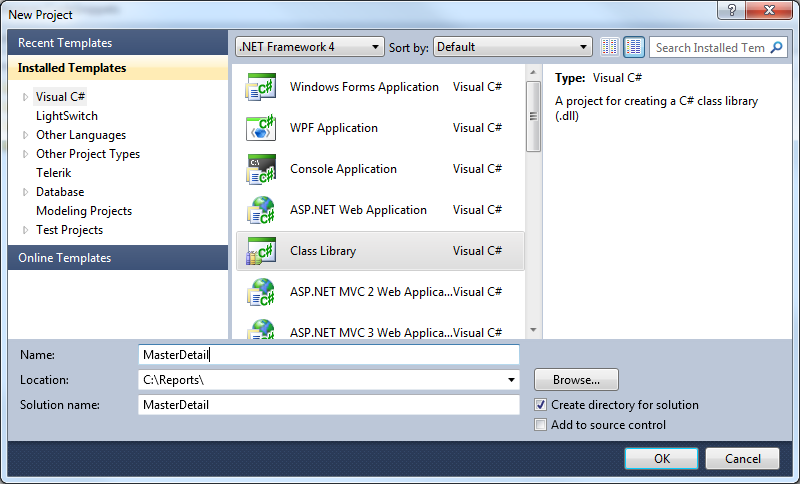The height and width of the screenshot is (484, 800).
Task: Click the ASP.NET Web Application template icon
Action: click(261, 210)
